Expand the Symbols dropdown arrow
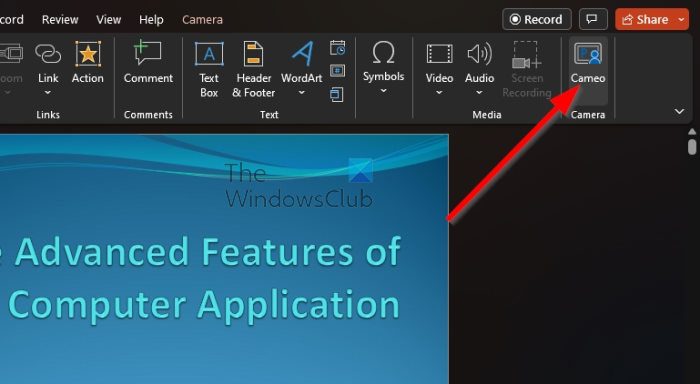Screen dimensions: 700x384 pos(383,91)
